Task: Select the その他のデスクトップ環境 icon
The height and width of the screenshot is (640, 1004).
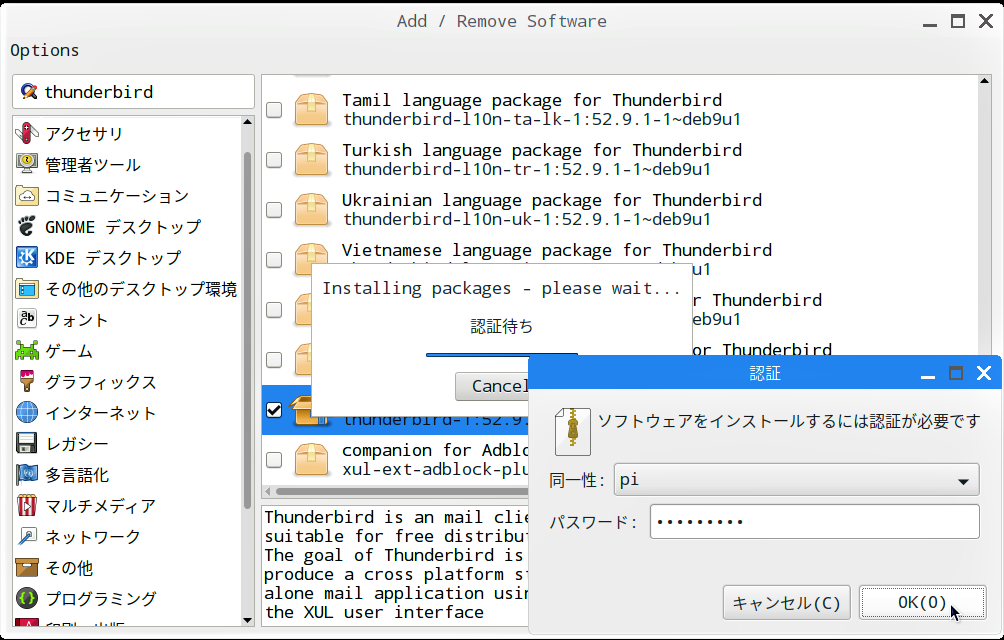Action: 27,289
